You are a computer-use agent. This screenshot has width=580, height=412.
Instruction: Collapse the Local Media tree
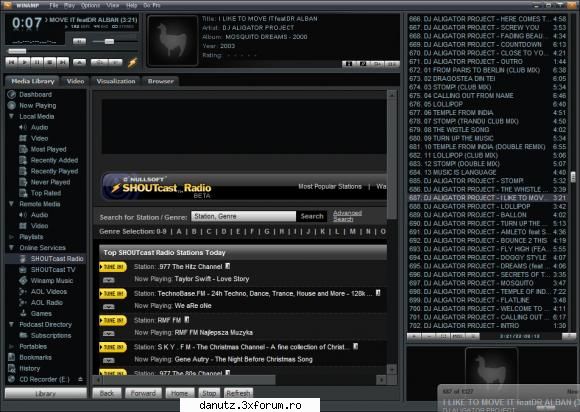tap(11, 116)
